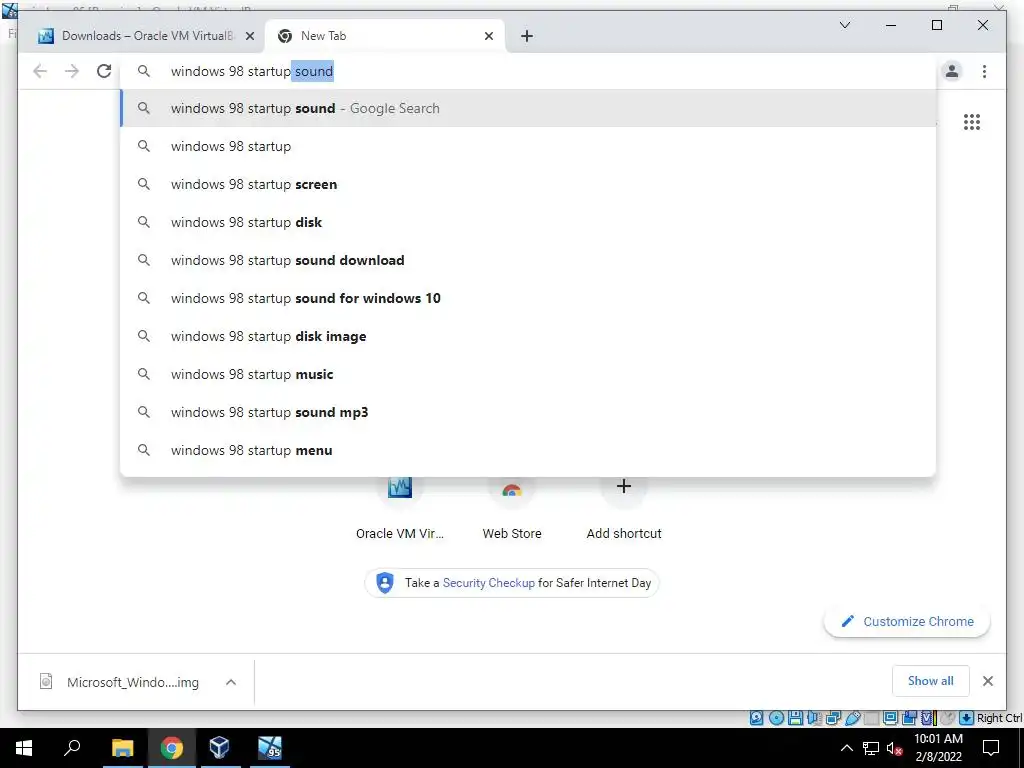Open the Chrome tab search chevron
Image resolution: width=1024 pixels, height=768 pixels.
[x=844, y=25]
